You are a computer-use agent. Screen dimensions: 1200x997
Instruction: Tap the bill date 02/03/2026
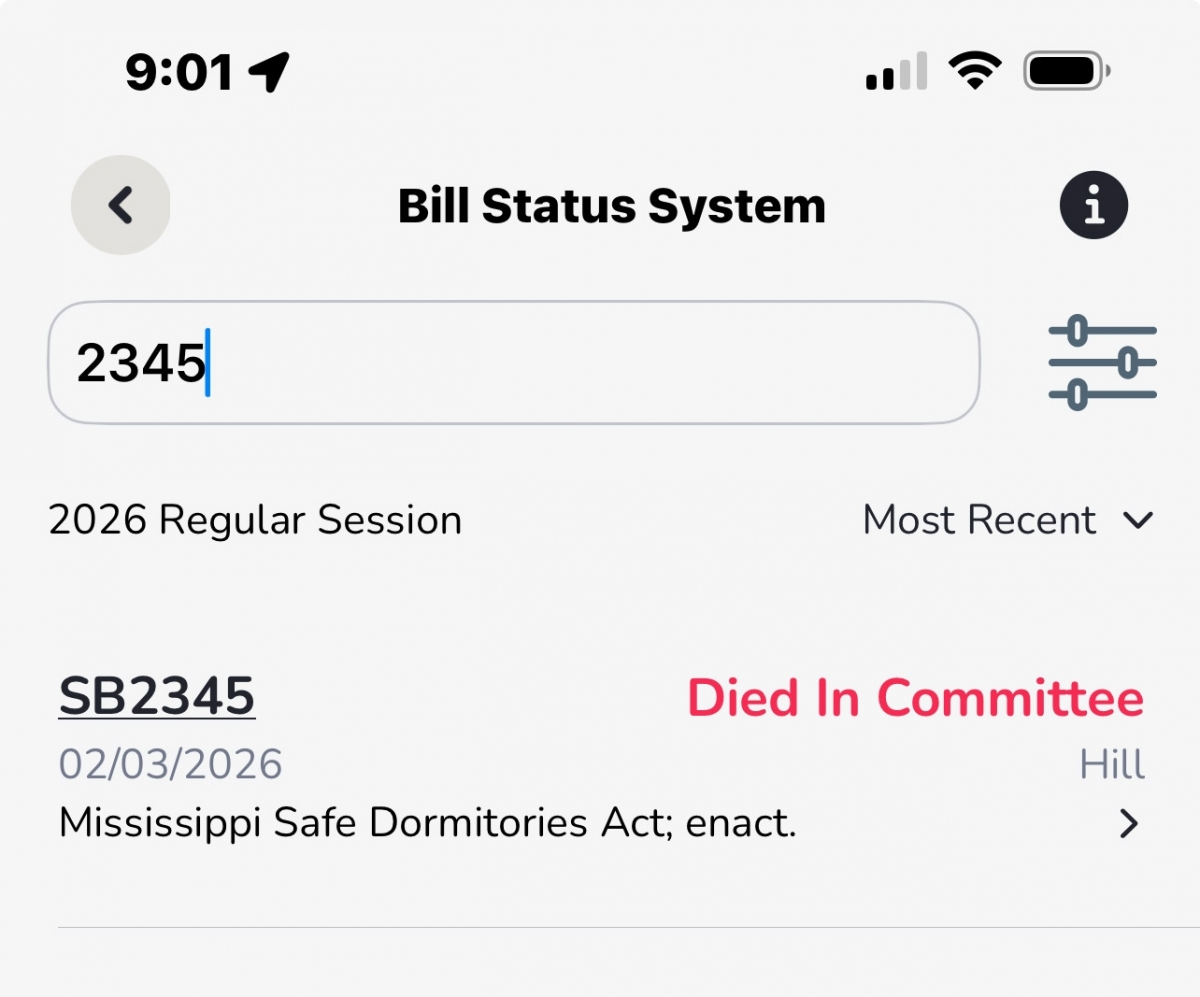[171, 764]
